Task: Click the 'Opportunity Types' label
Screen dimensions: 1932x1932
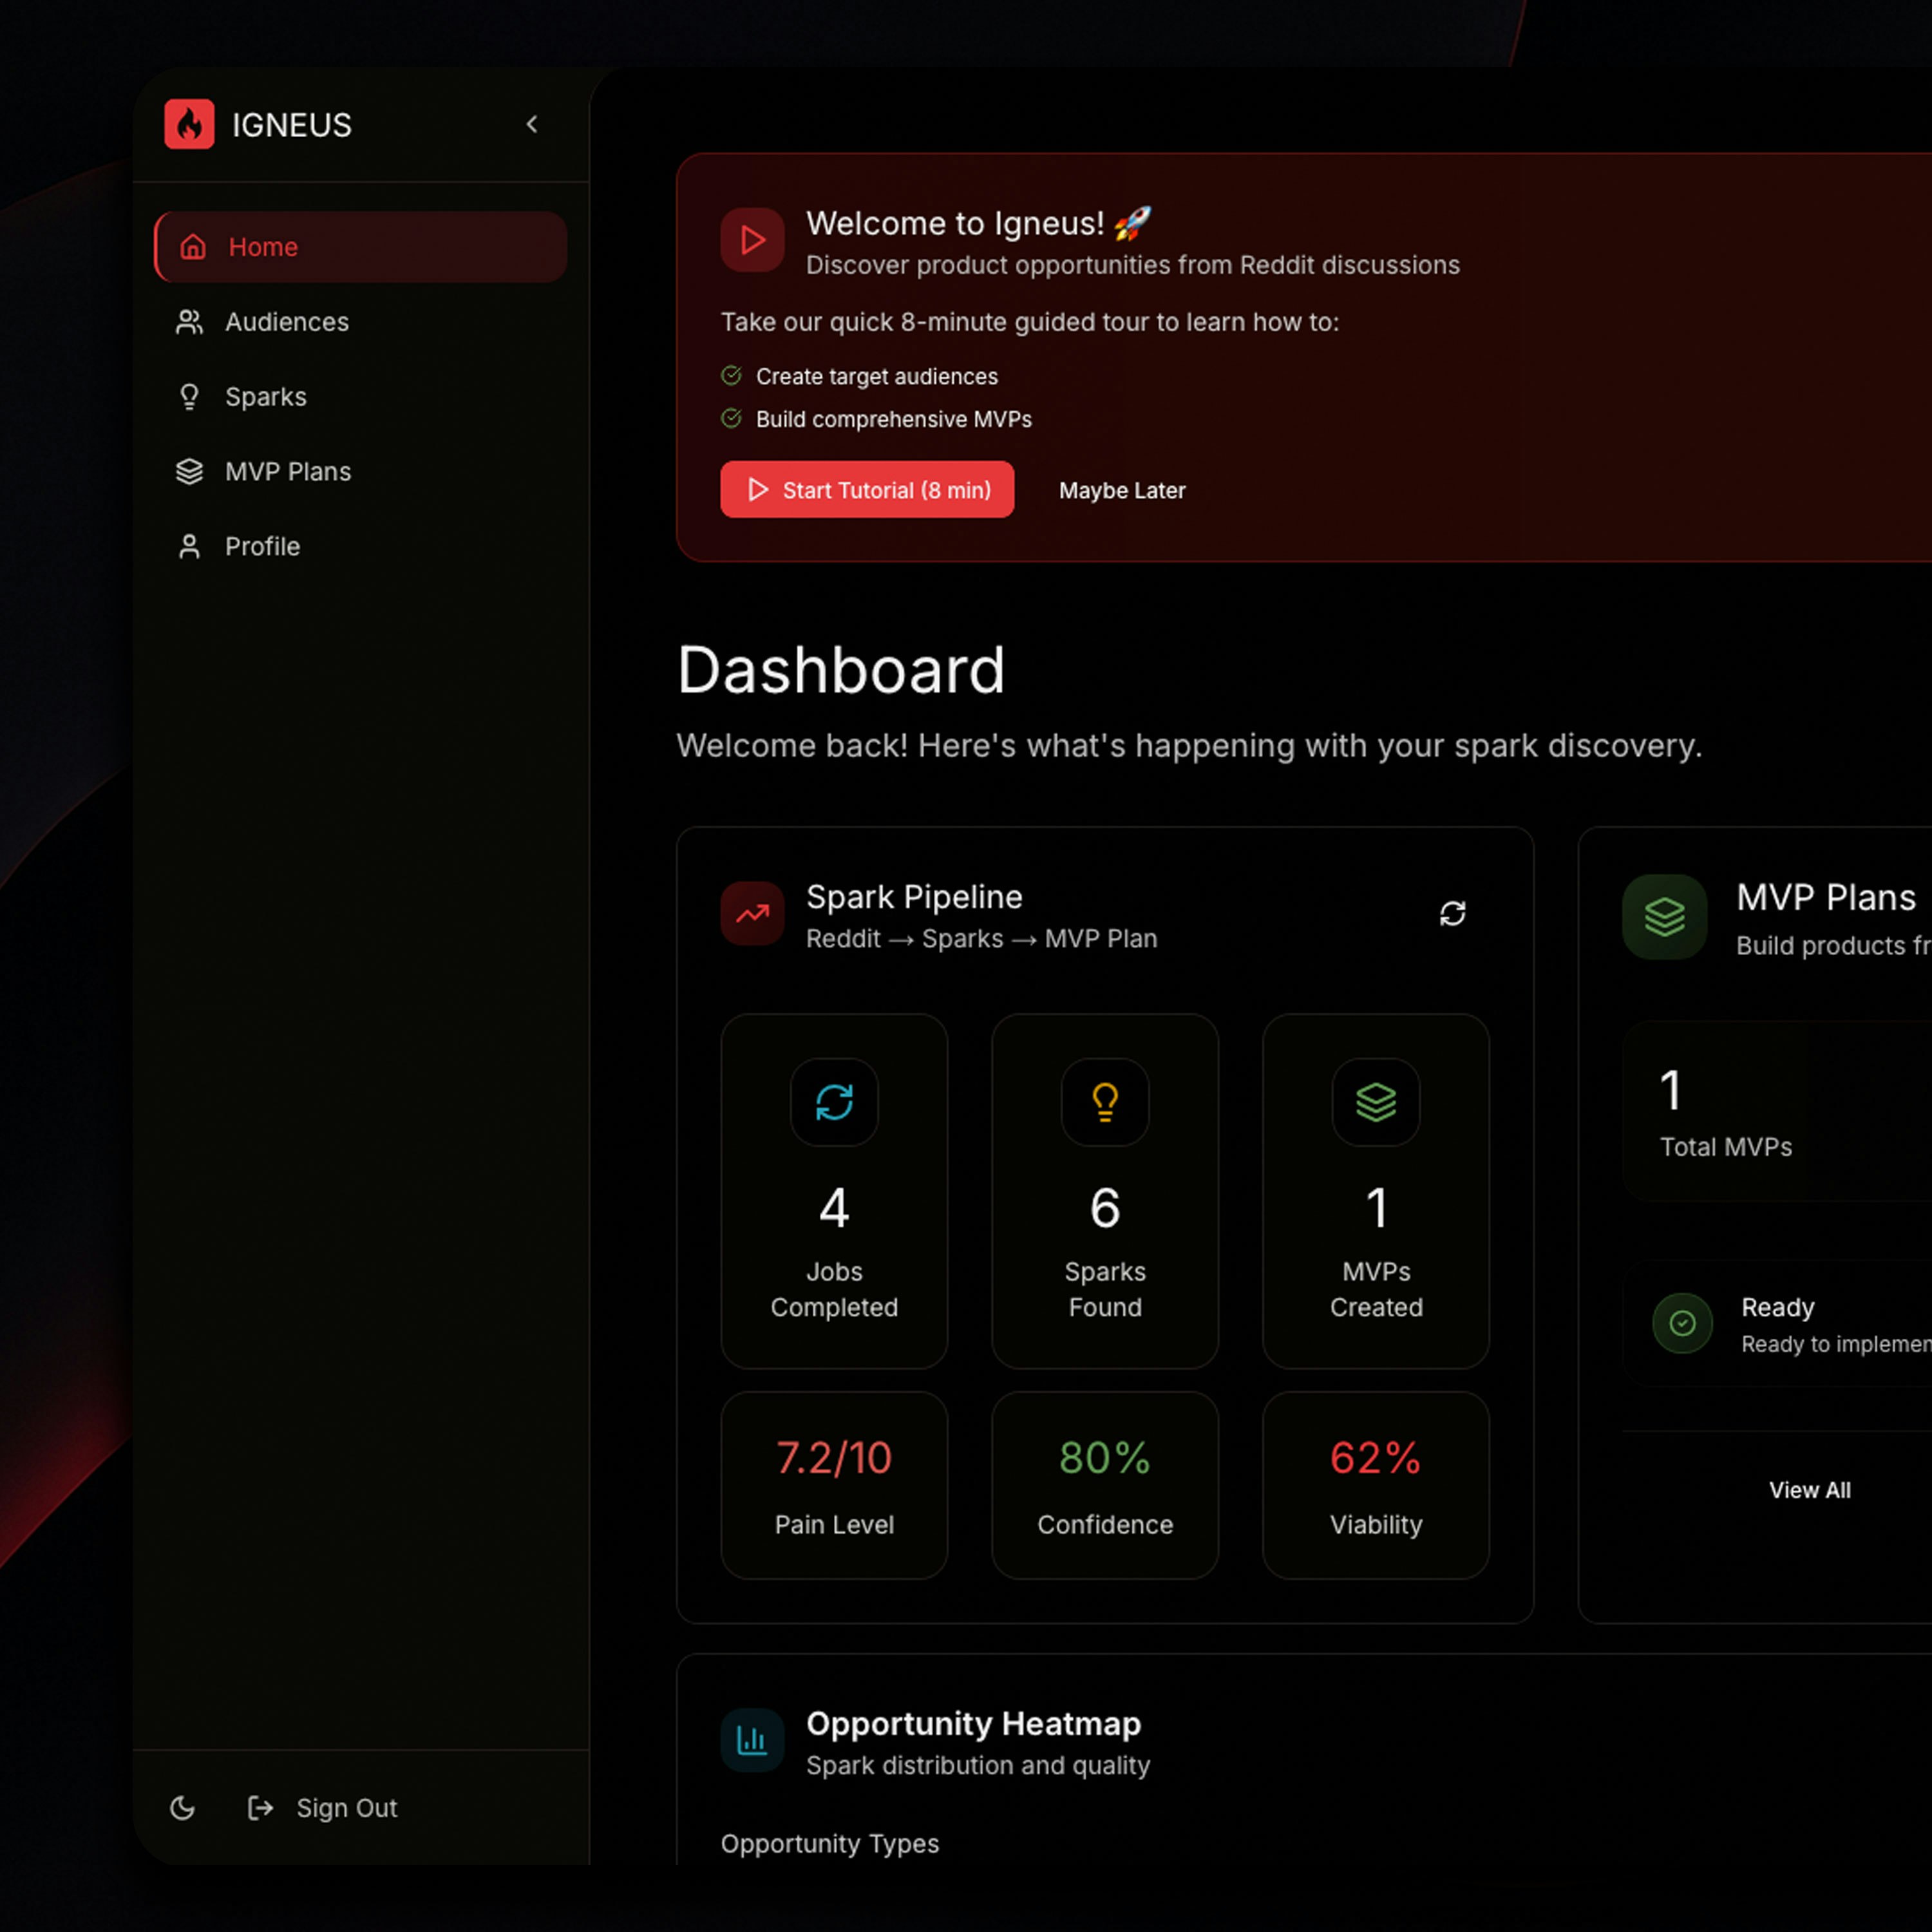Action: [x=830, y=1844]
